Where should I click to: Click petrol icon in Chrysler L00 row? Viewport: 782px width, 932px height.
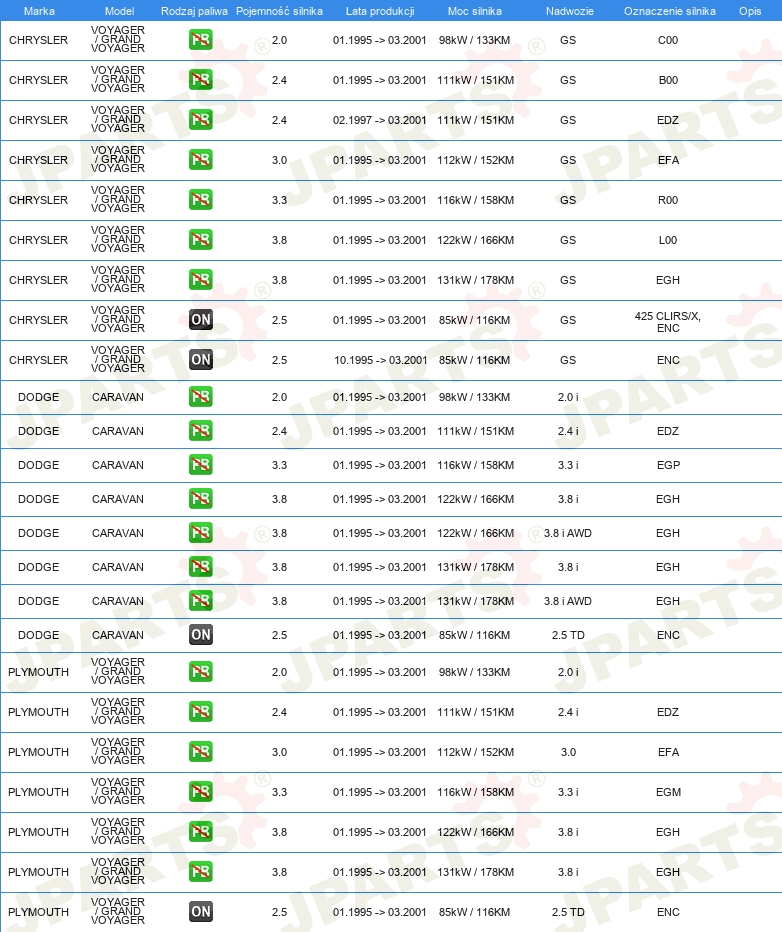[201, 240]
